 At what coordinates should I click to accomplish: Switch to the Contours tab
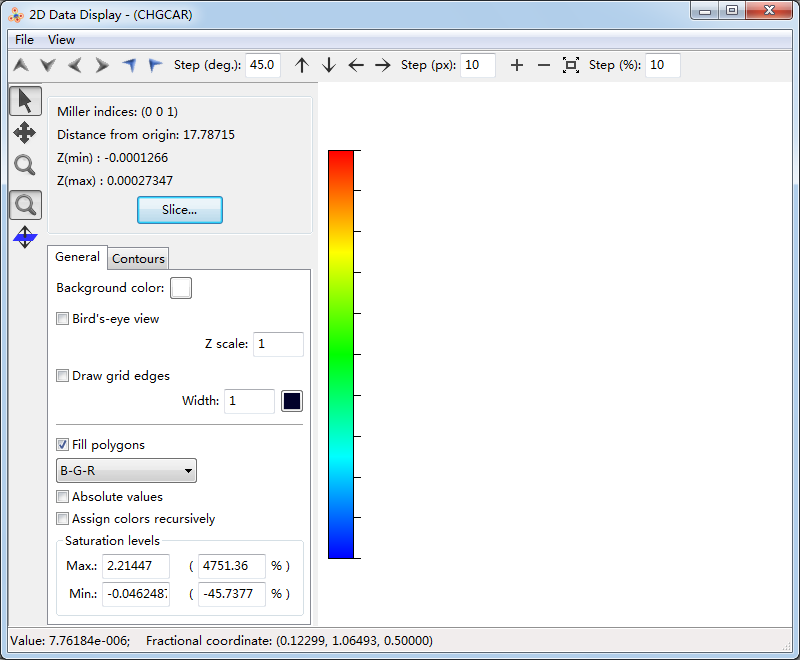138,259
